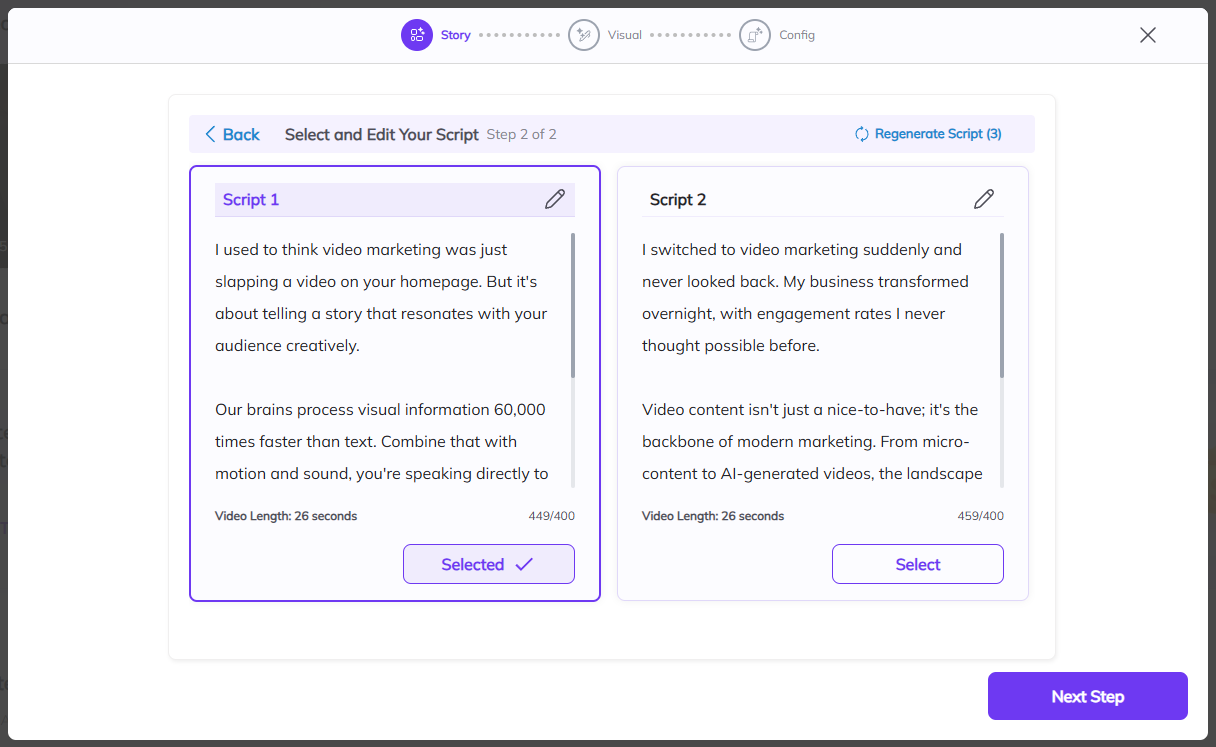This screenshot has width=1216, height=747.
Task: Click the Story step icon
Action: coord(417,35)
